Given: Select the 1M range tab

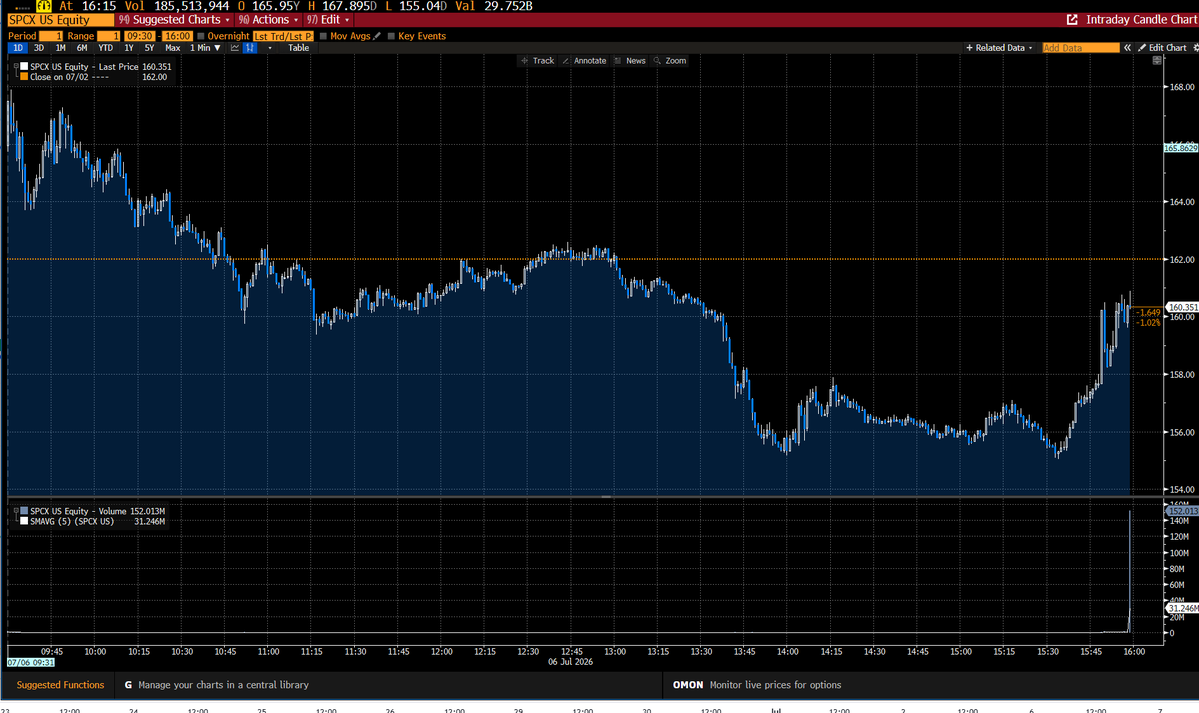Looking at the screenshot, I should (60, 47).
